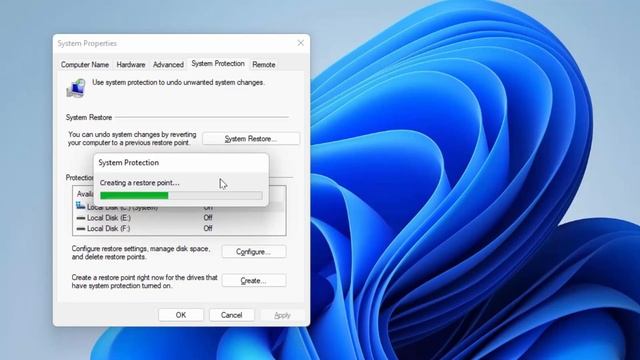The width and height of the screenshot is (640, 360).
Task: Click the Off status for Local Disk (E:)
Action: point(208,218)
